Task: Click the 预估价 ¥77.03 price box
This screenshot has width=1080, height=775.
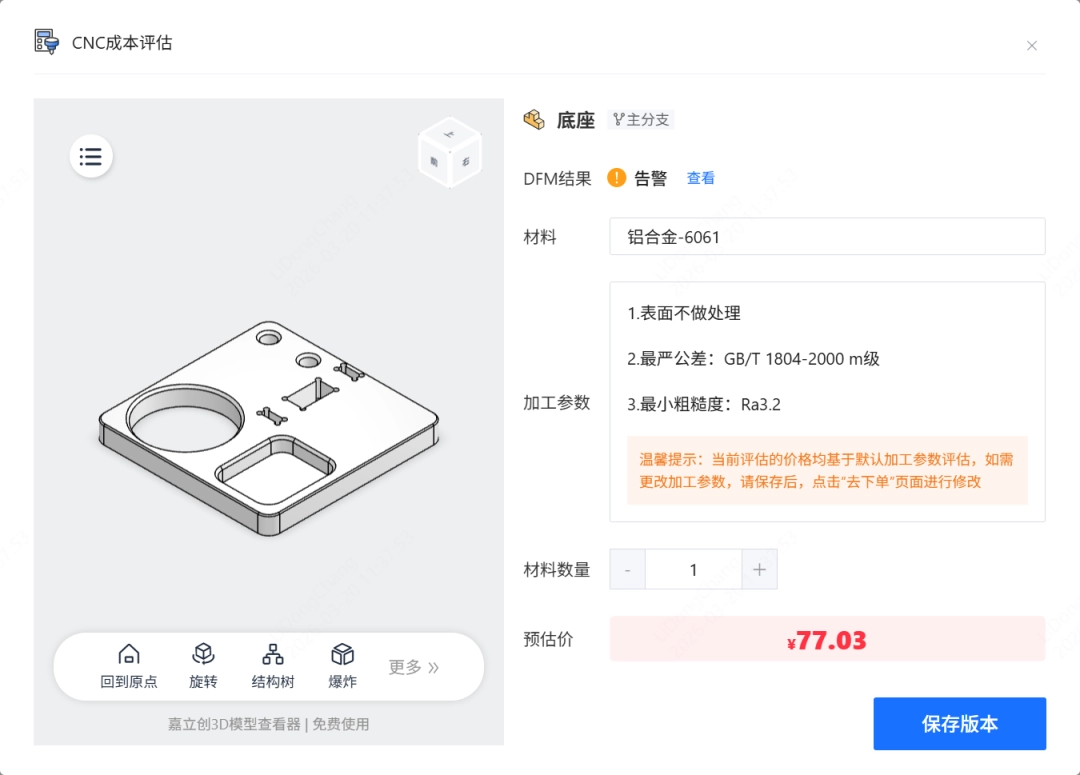Action: coord(827,639)
